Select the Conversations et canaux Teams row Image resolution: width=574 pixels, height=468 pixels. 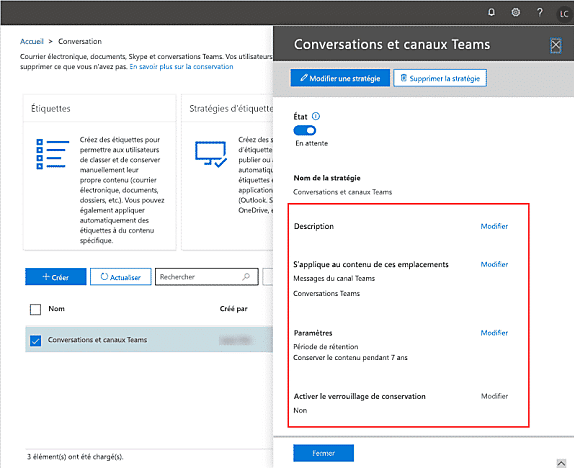tap(149, 340)
